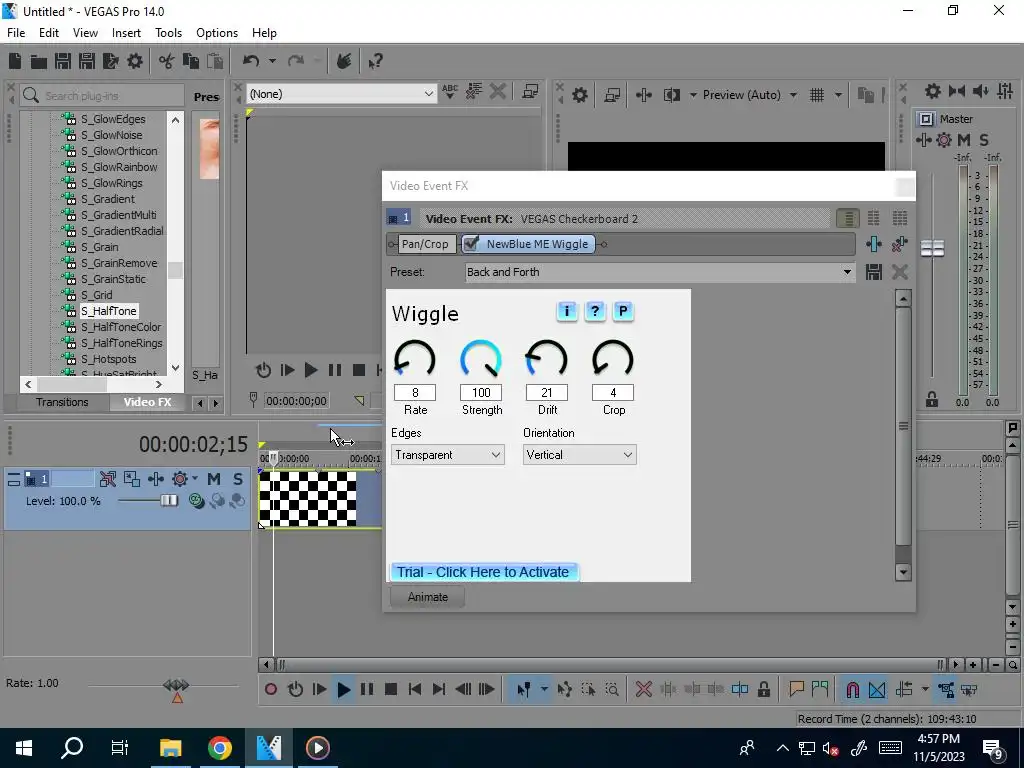
Task: Open the Options menu
Action: 217,33
